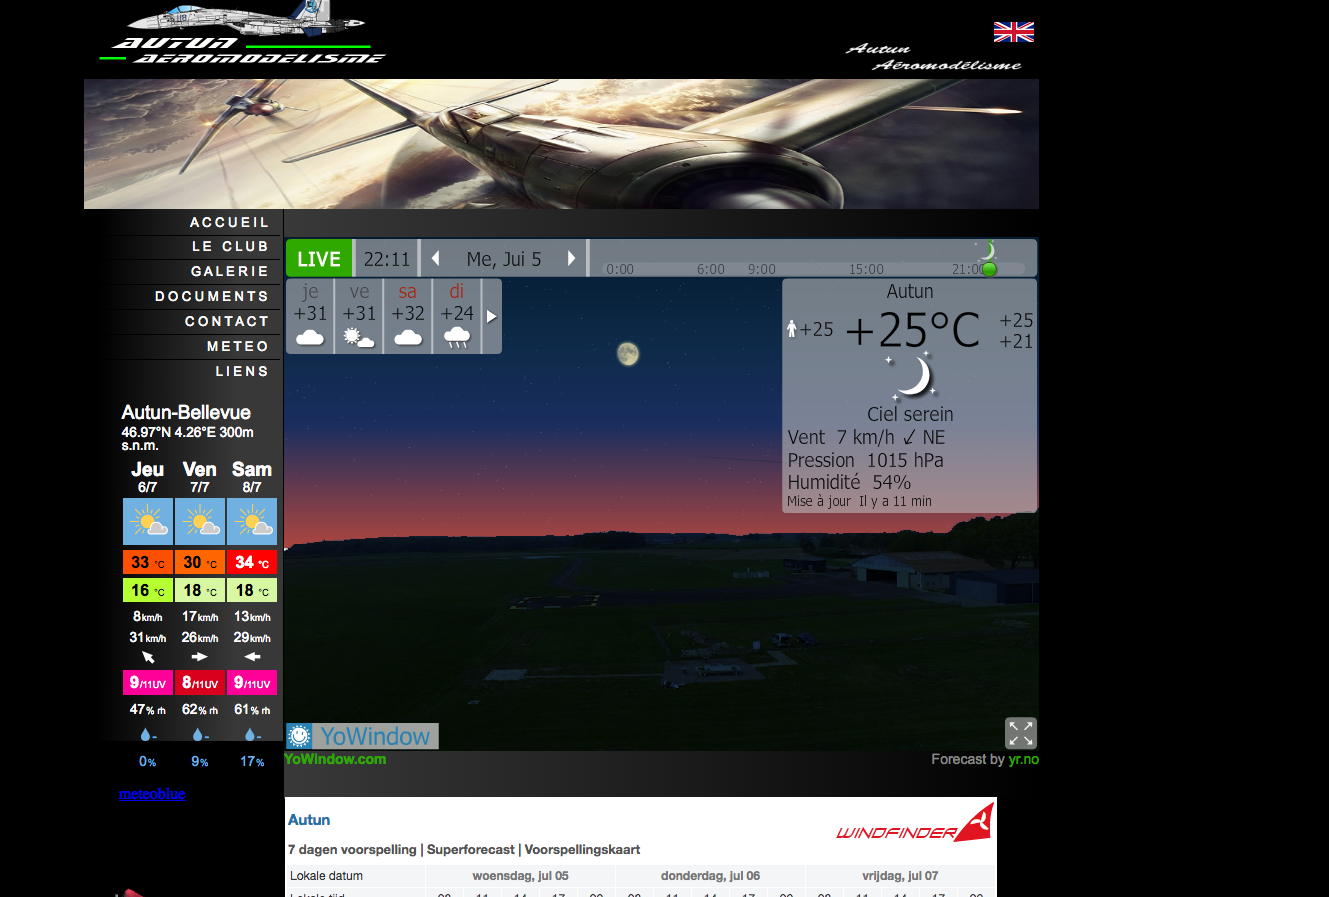
Task: Open the METEO menu item
Action: tap(237, 346)
